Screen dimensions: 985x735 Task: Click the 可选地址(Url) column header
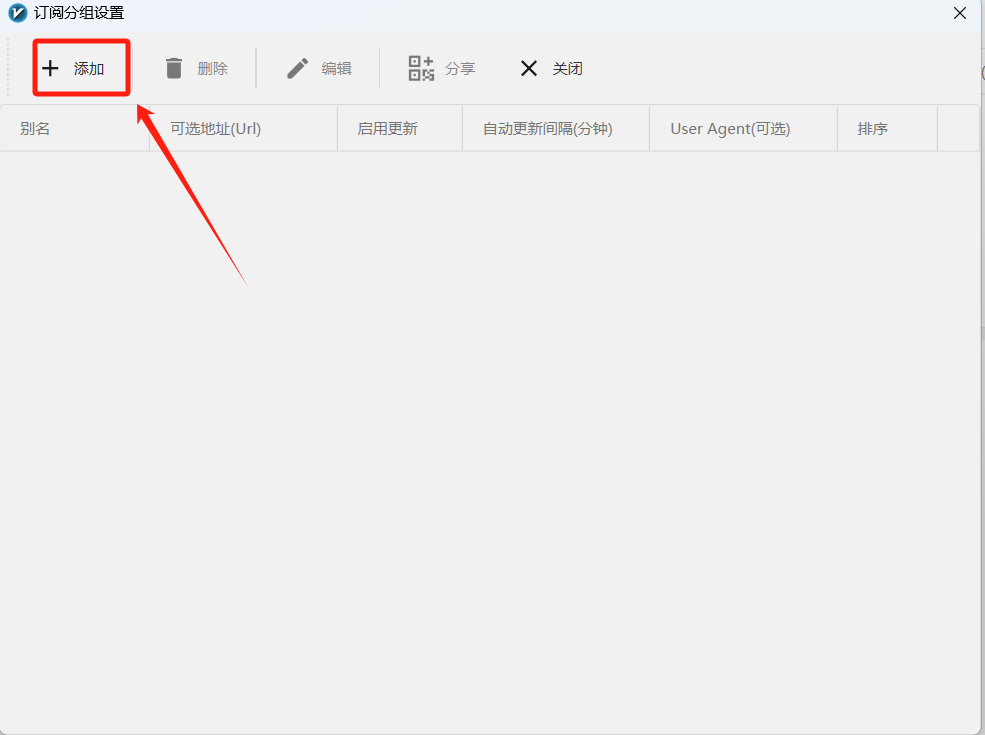click(216, 129)
